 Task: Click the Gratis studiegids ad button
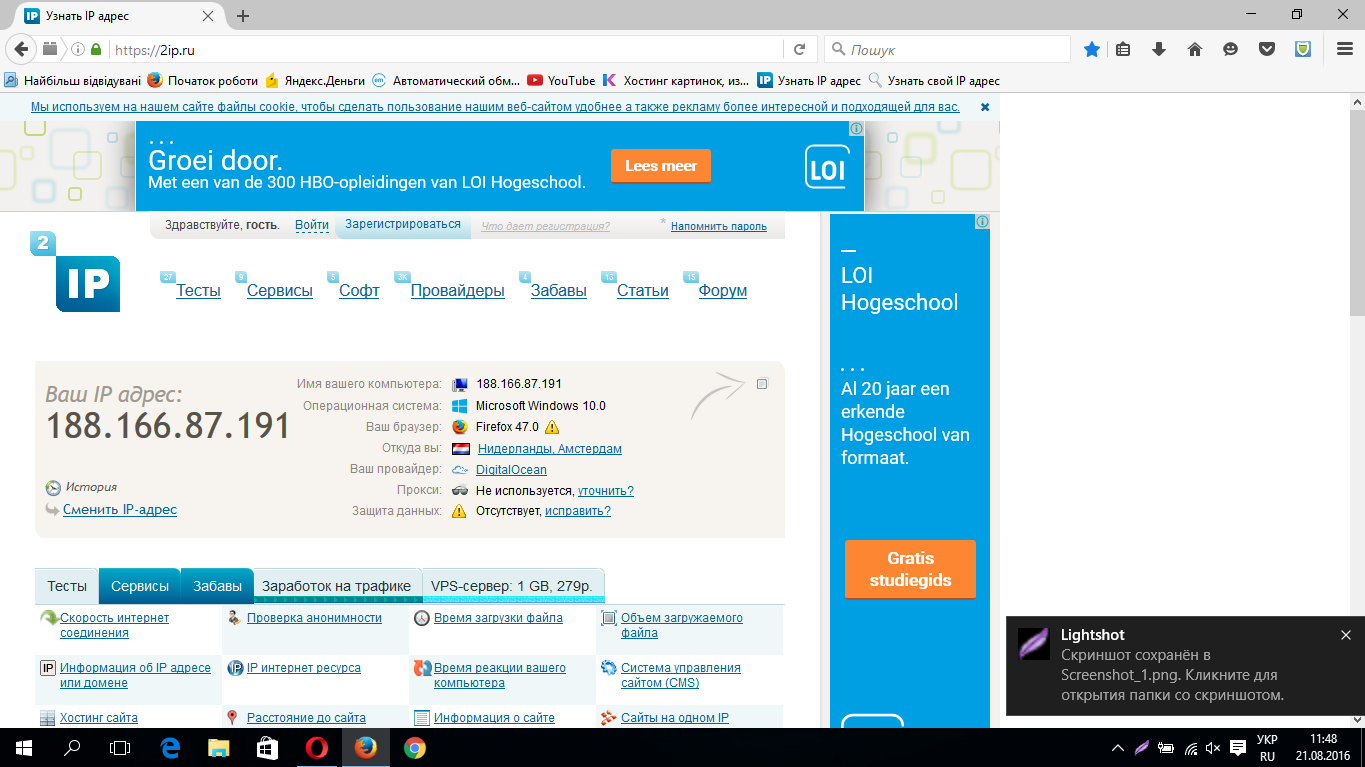(910, 570)
